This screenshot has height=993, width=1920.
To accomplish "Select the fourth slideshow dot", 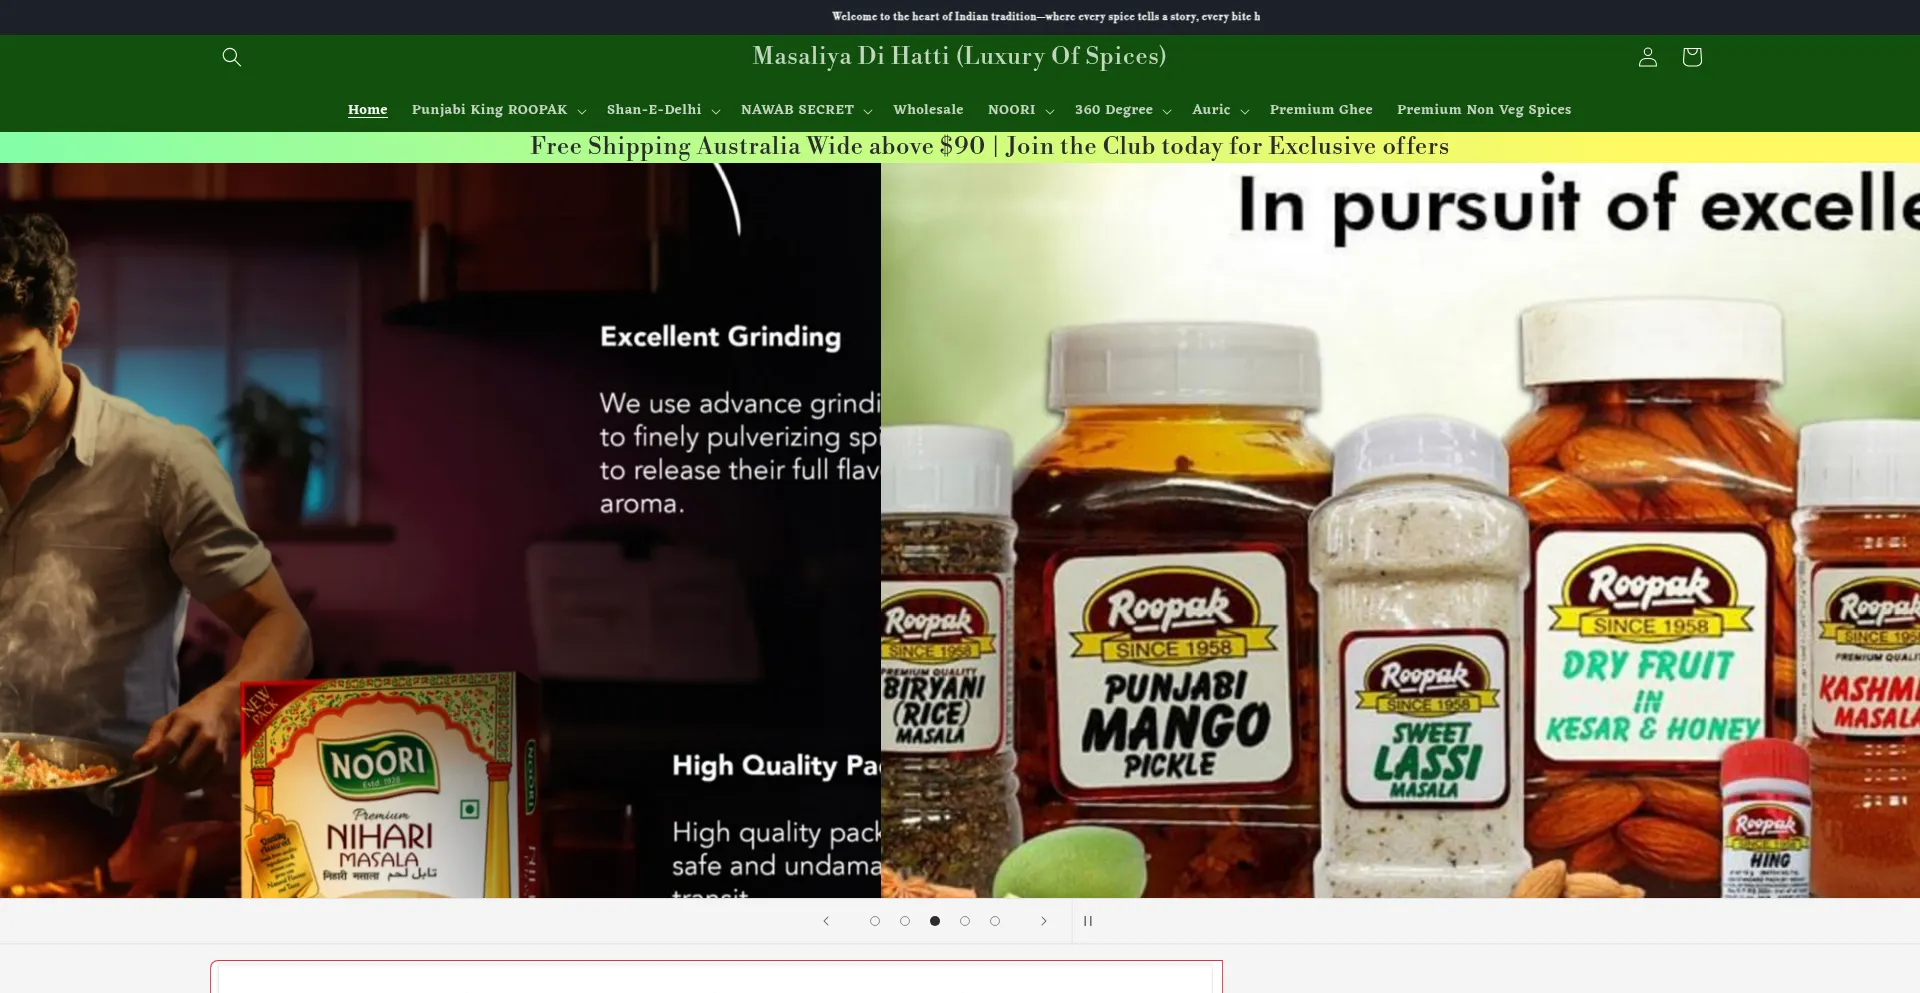I will pos(965,921).
